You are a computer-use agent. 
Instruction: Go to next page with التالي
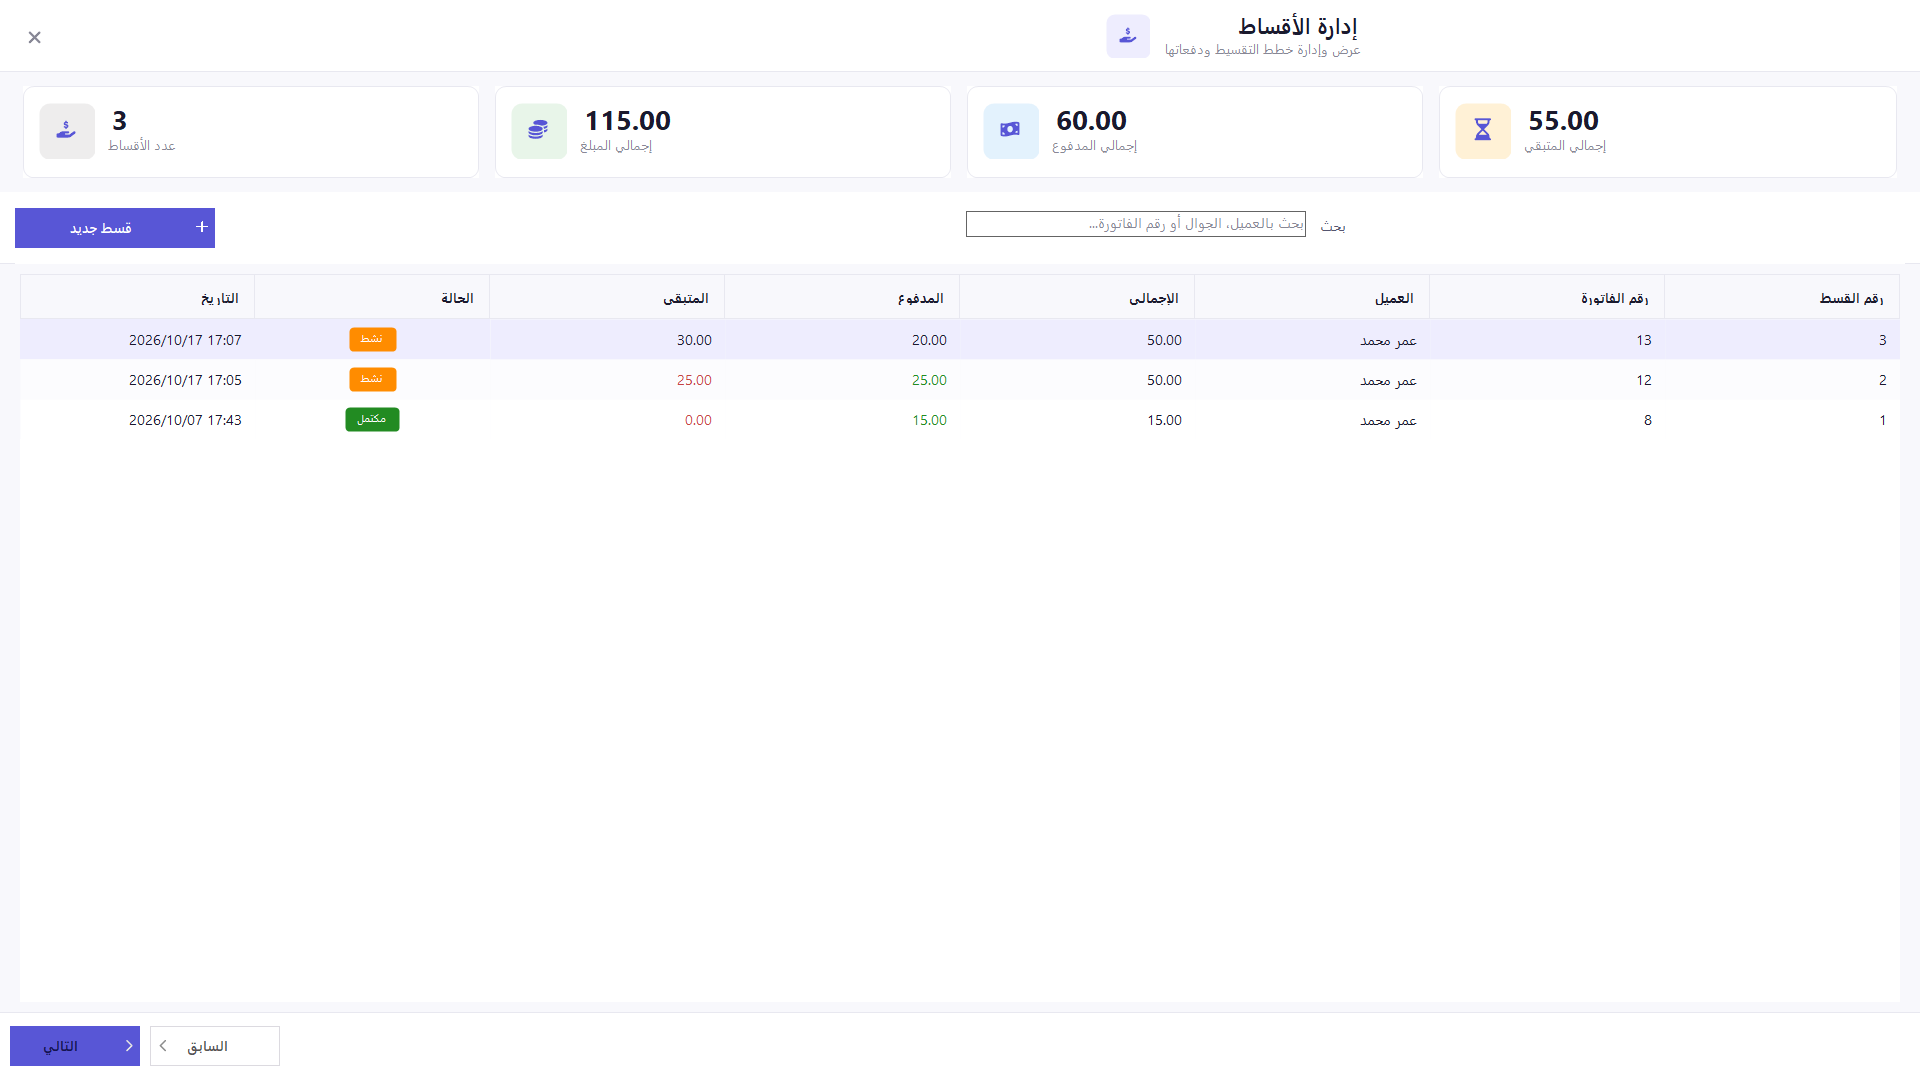pos(75,1046)
